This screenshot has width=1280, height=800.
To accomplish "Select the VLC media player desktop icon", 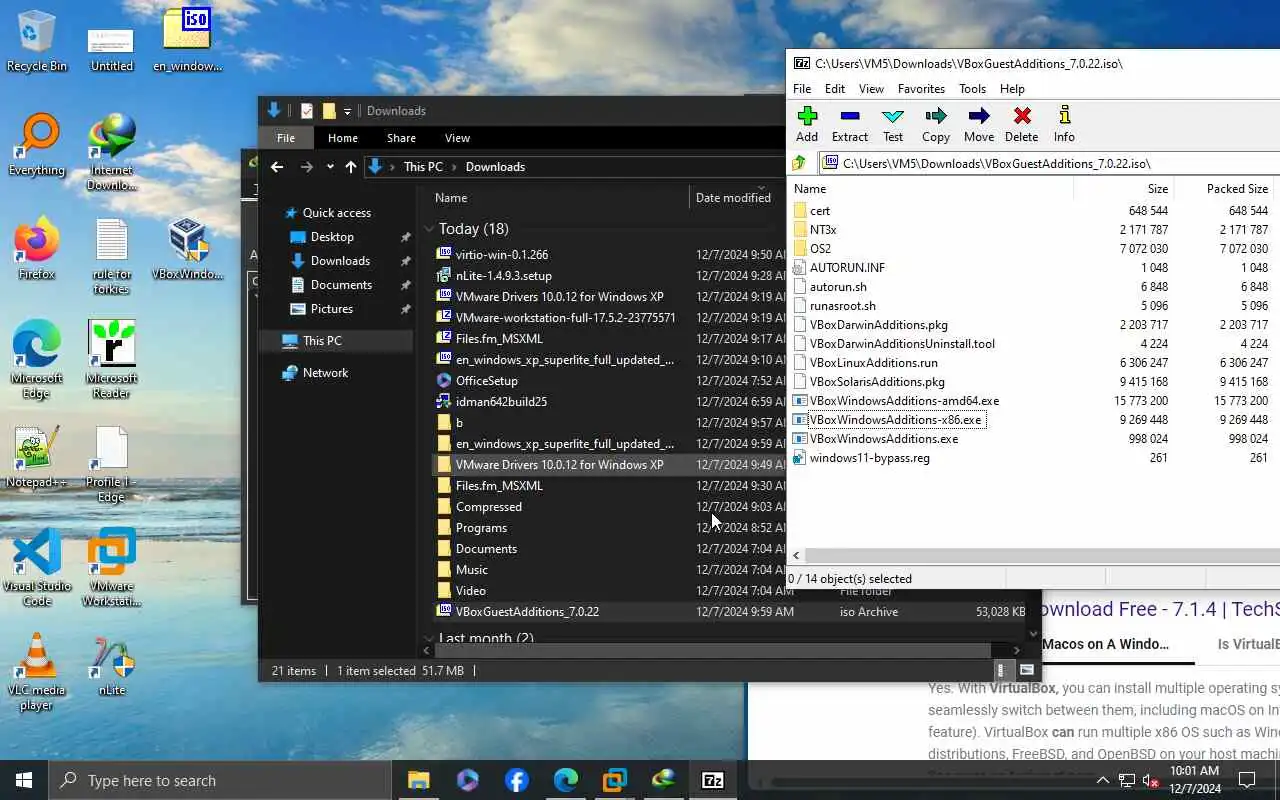I will tap(37, 673).
